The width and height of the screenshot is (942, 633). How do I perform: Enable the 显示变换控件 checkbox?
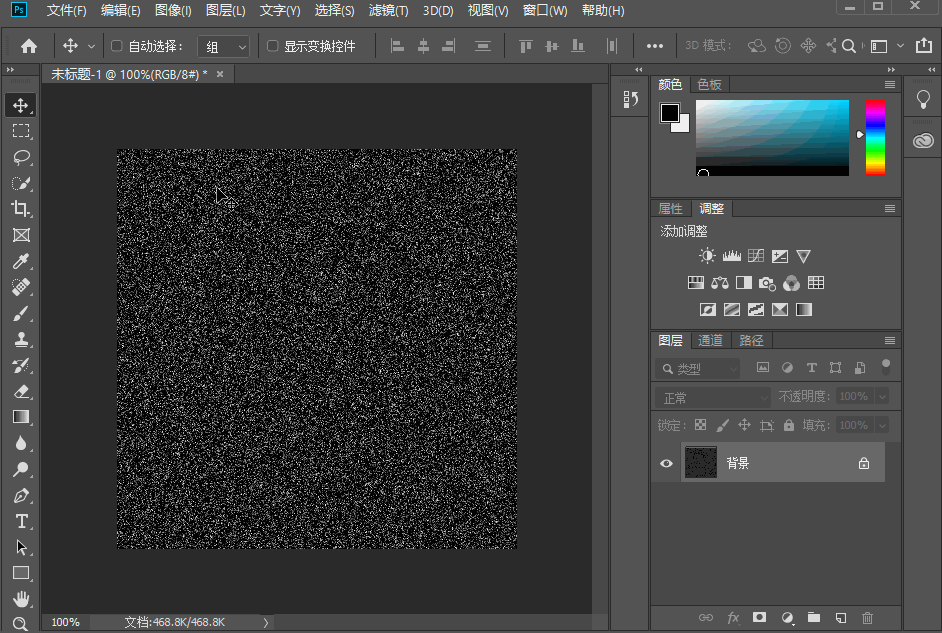click(x=272, y=46)
